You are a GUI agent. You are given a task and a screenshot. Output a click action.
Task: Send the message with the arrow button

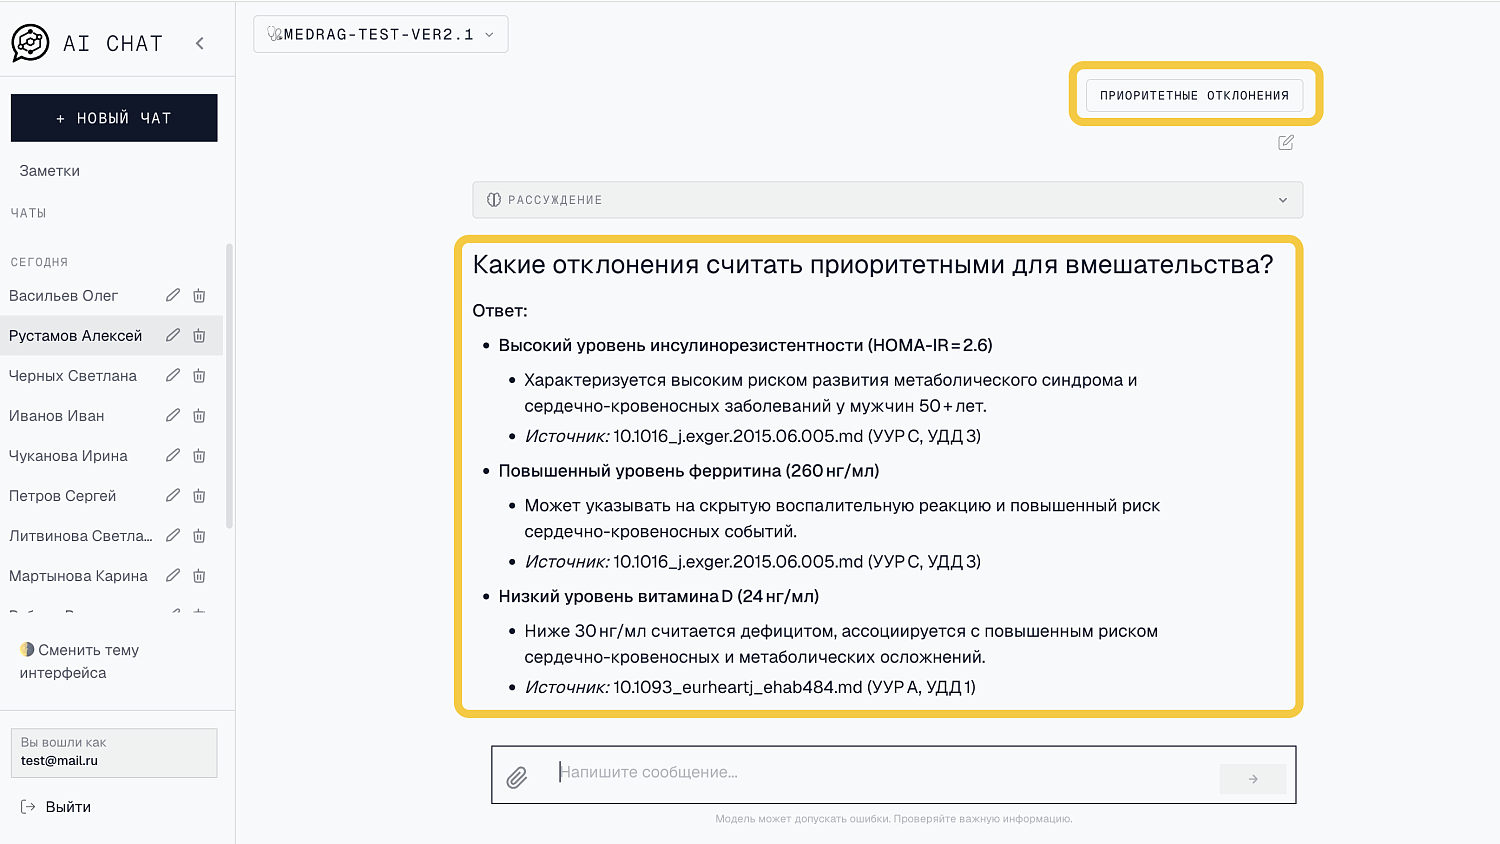(1253, 779)
